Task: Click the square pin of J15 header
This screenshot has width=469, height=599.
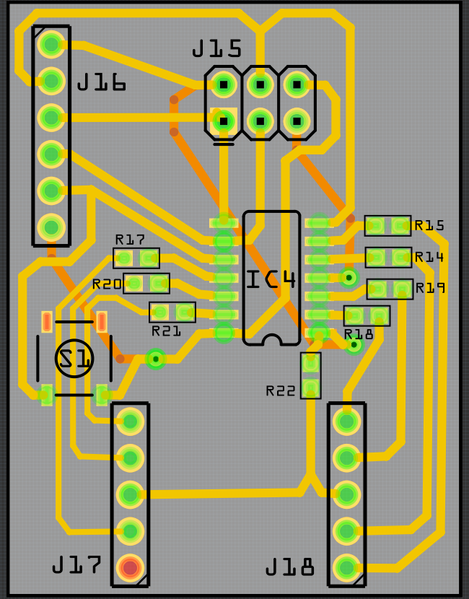Action: point(224,121)
